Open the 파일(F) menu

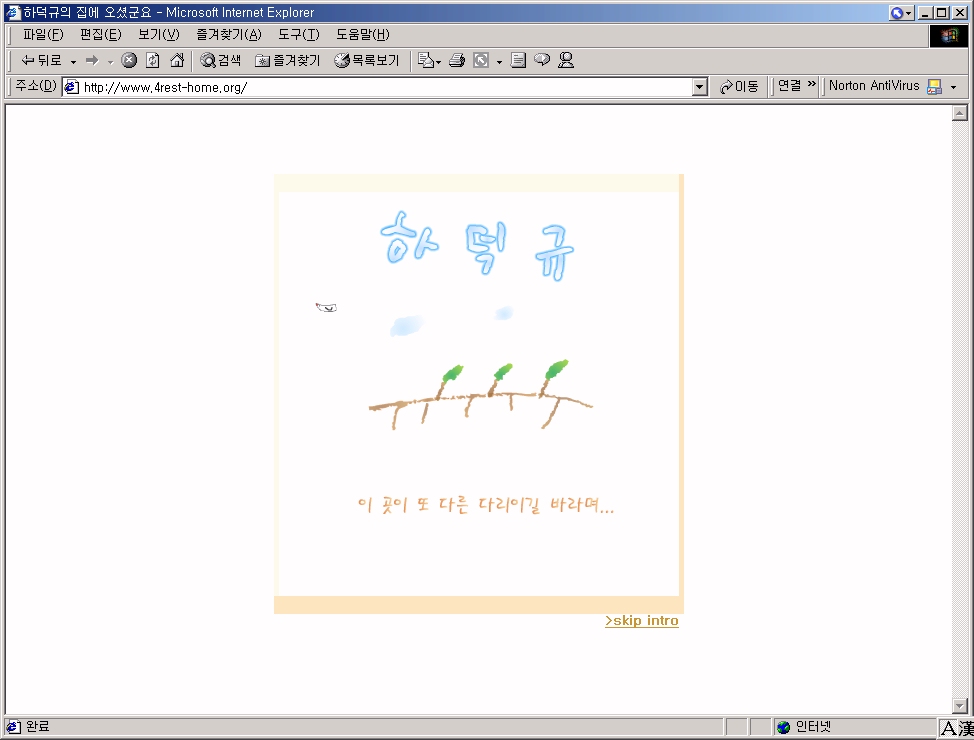click(x=43, y=35)
